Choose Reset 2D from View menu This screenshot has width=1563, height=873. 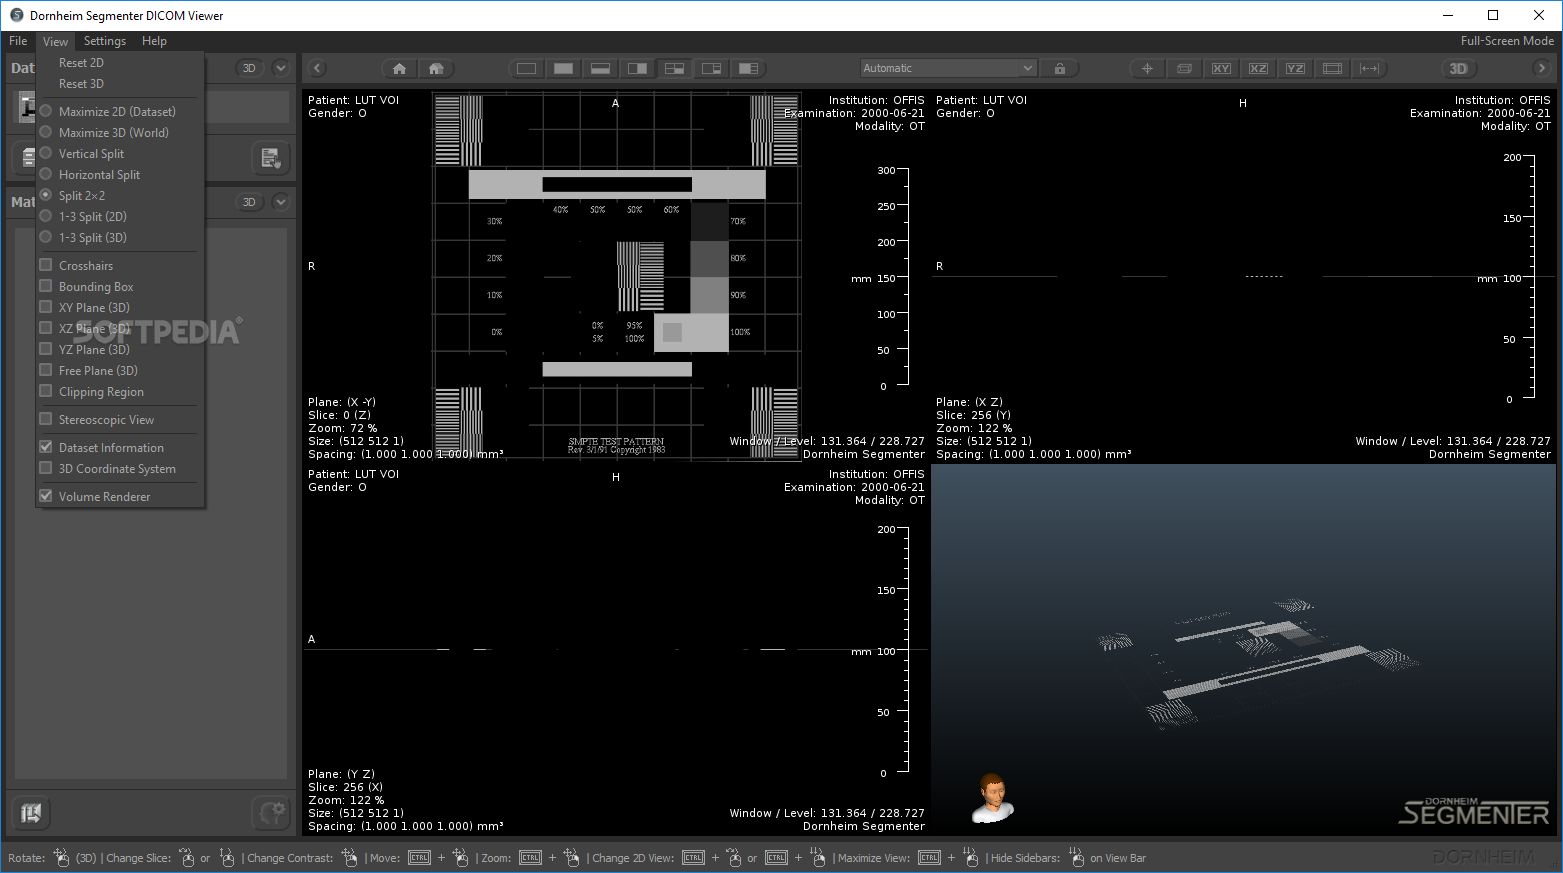[x=81, y=62]
